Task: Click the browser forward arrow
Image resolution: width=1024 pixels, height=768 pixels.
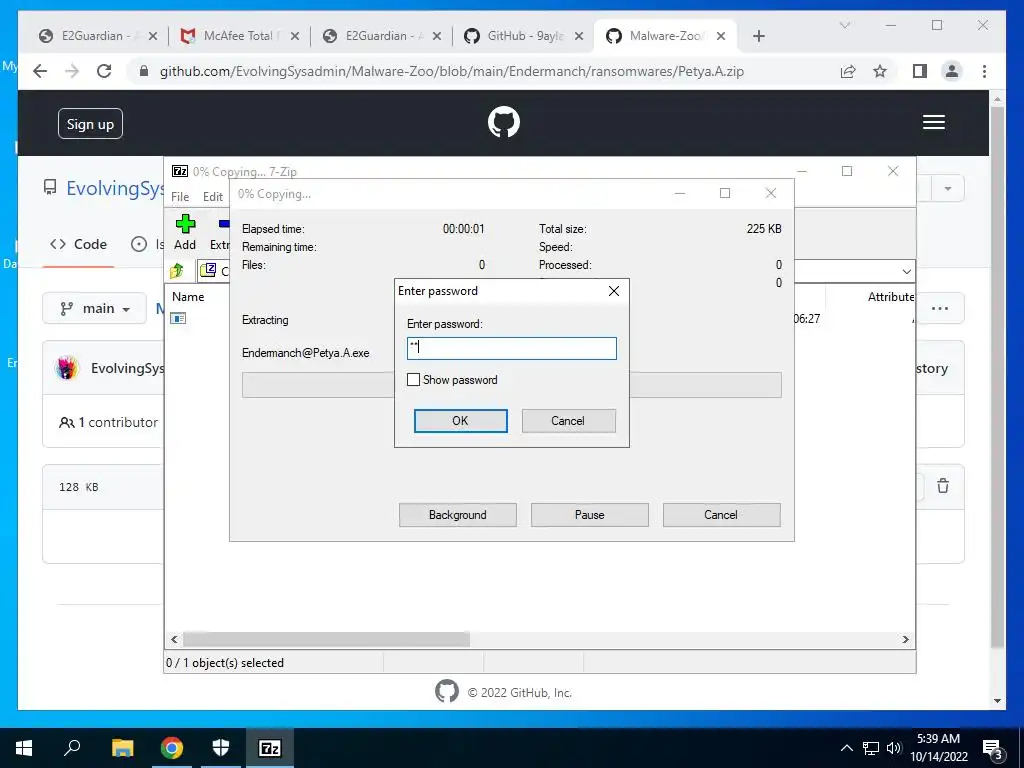Action: tap(72, 71)
